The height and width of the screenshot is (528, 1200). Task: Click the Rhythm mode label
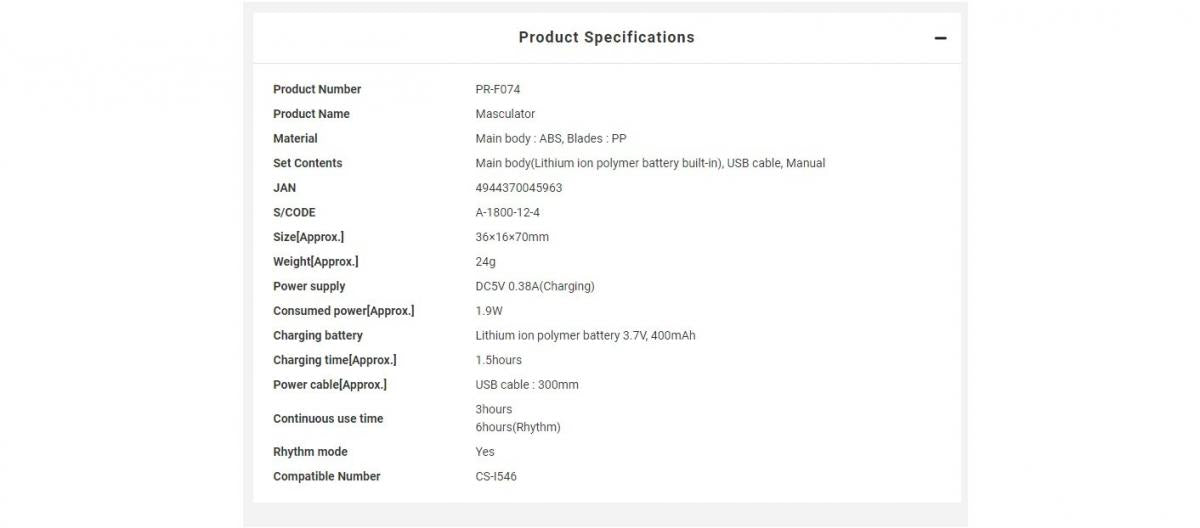point(310,452)
